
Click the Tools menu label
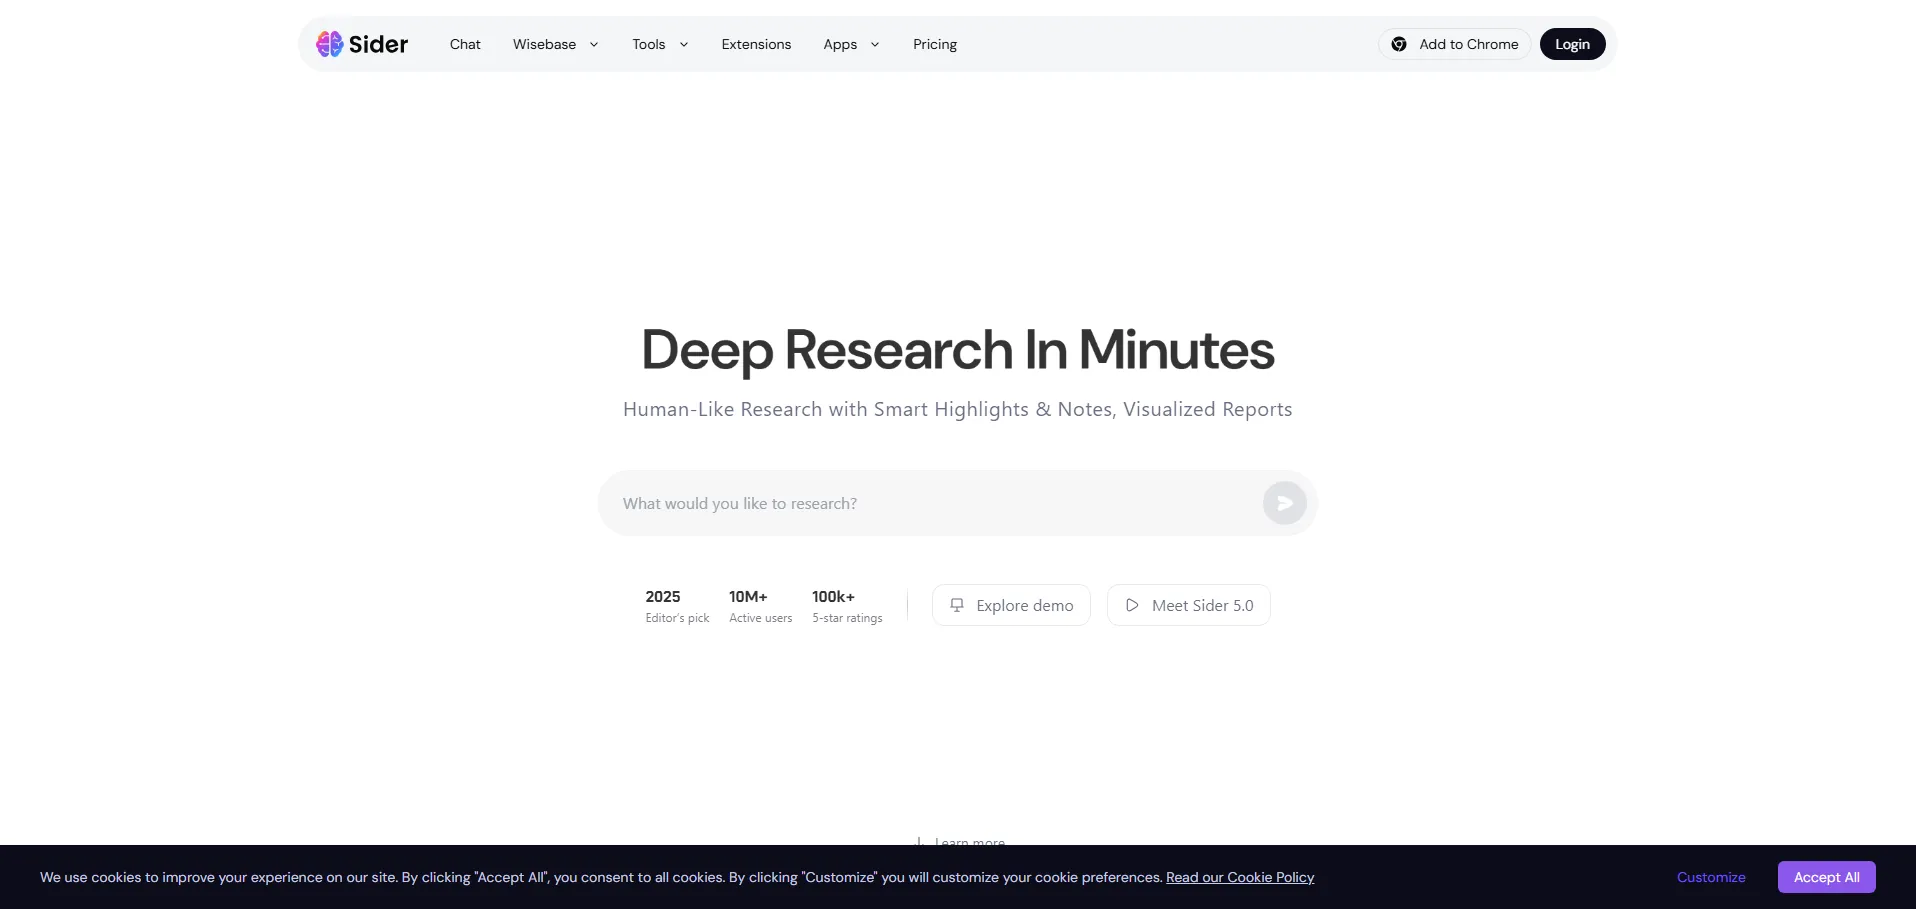point(648,44)
